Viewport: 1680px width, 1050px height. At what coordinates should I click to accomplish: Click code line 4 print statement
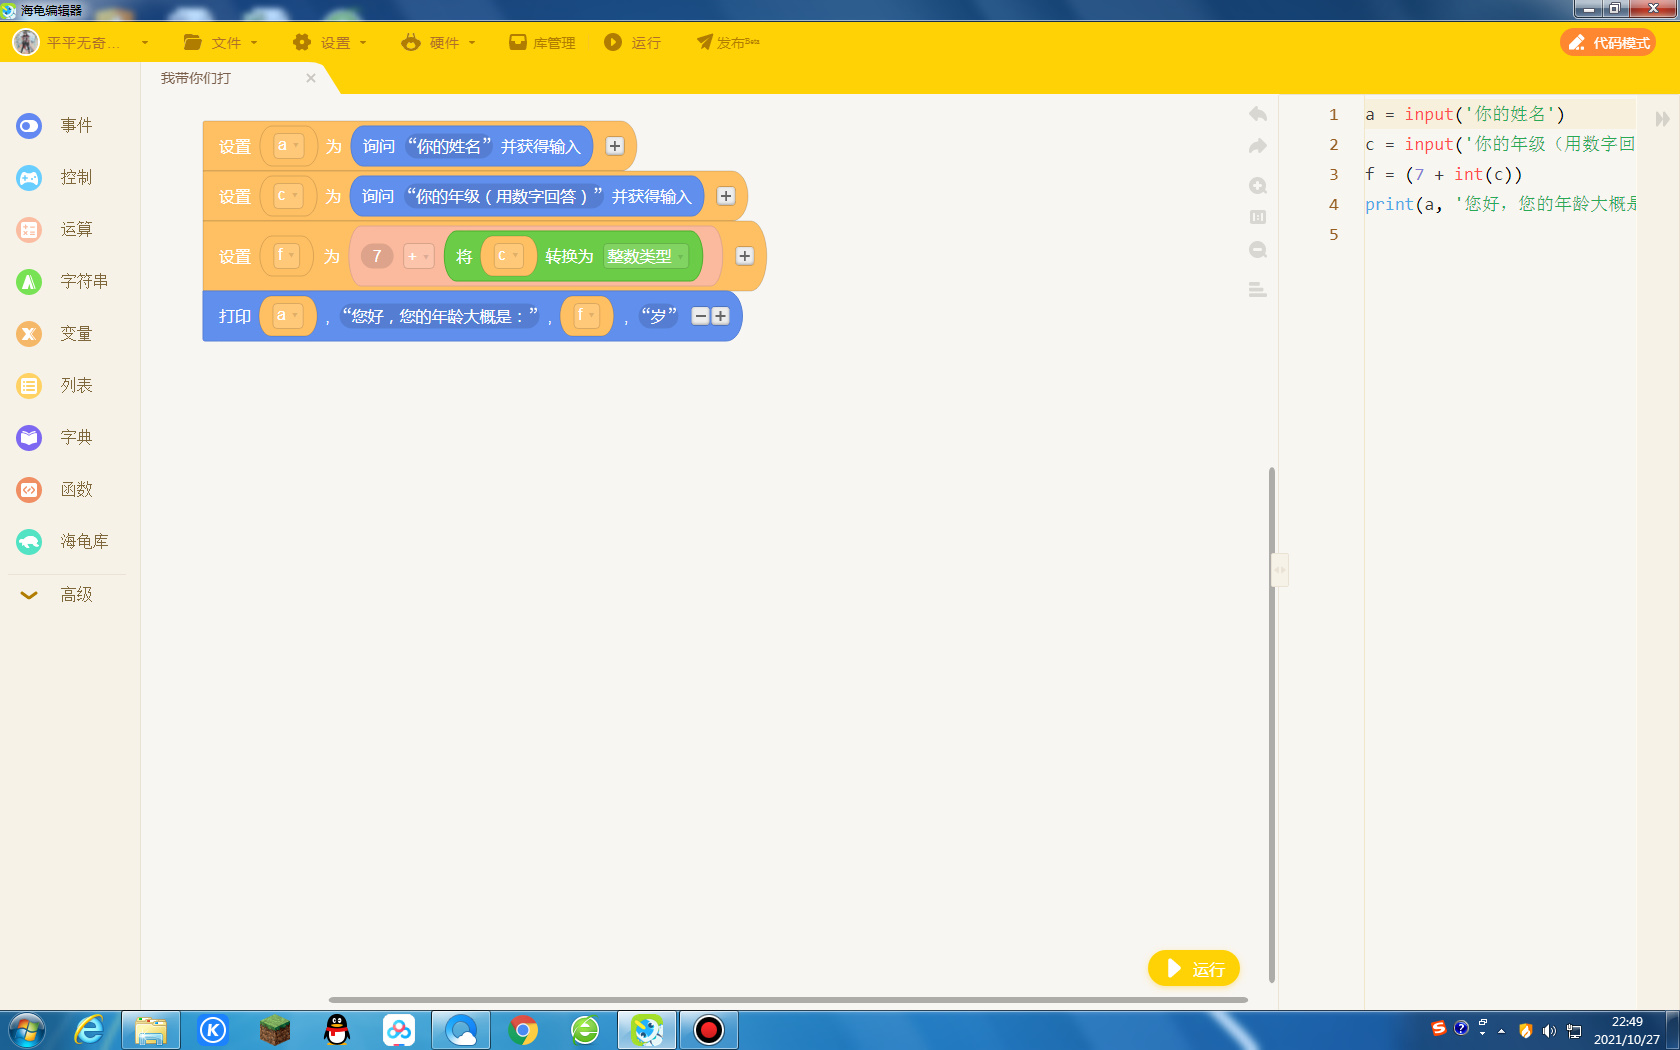[x=1500, y=204]
